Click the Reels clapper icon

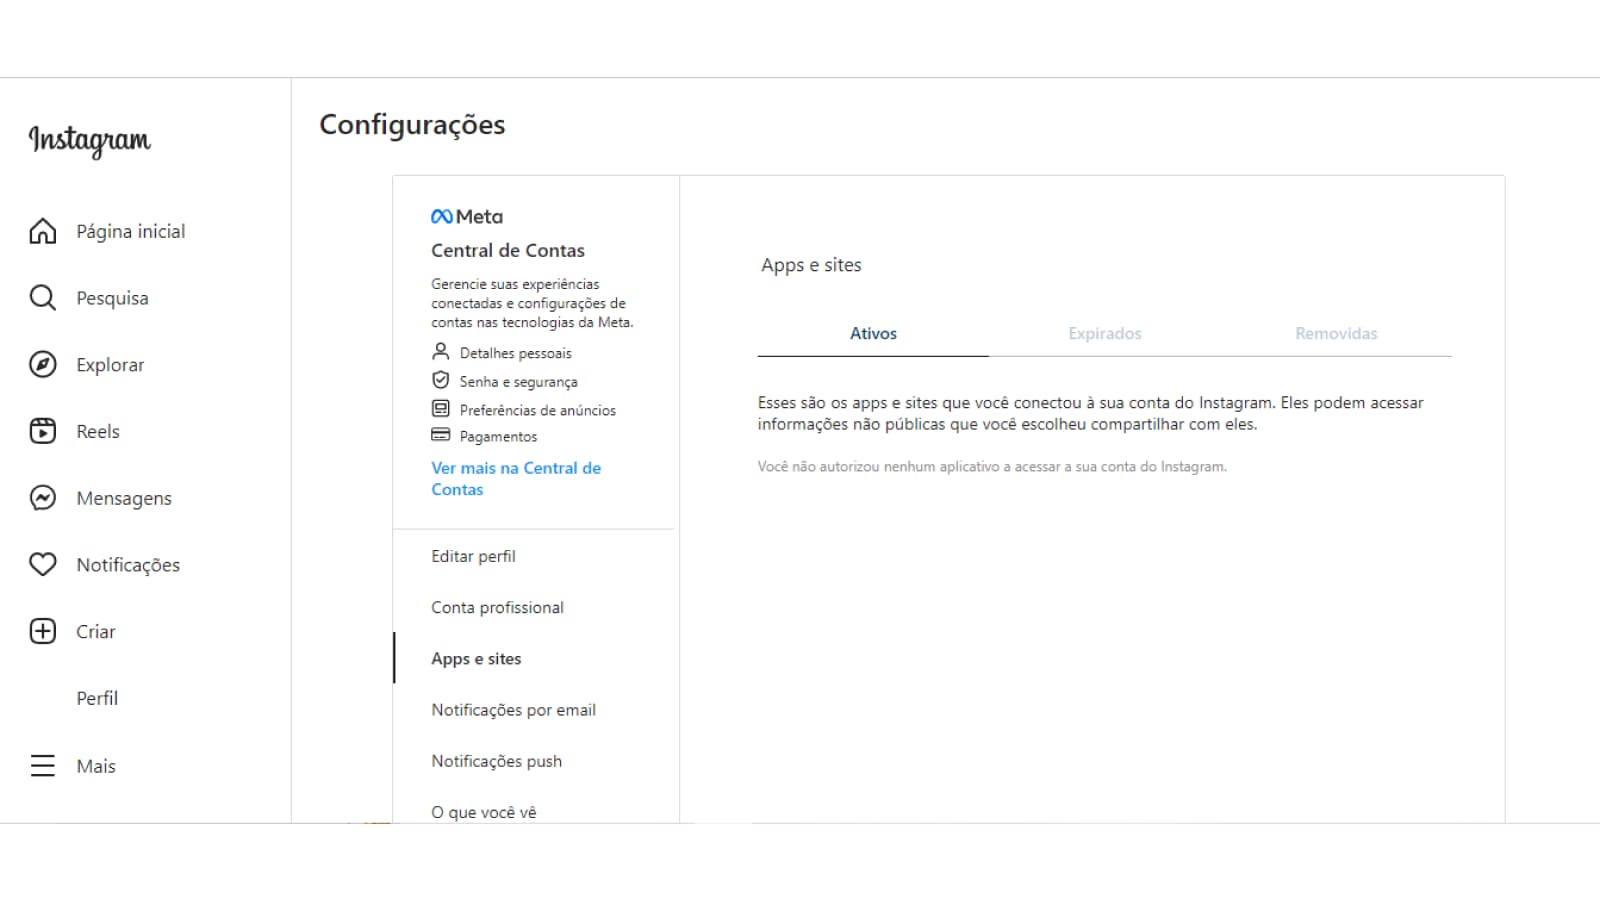click(43, 431)
